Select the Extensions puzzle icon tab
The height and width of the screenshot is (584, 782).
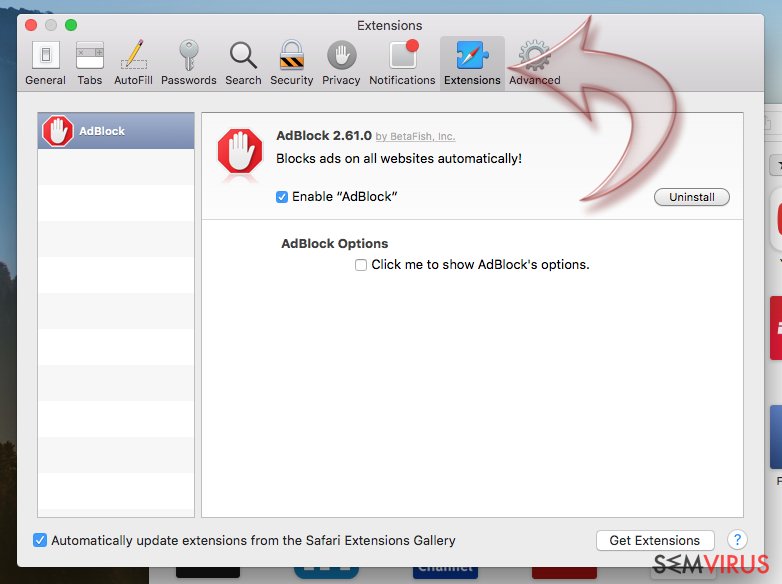pos(472,63)
